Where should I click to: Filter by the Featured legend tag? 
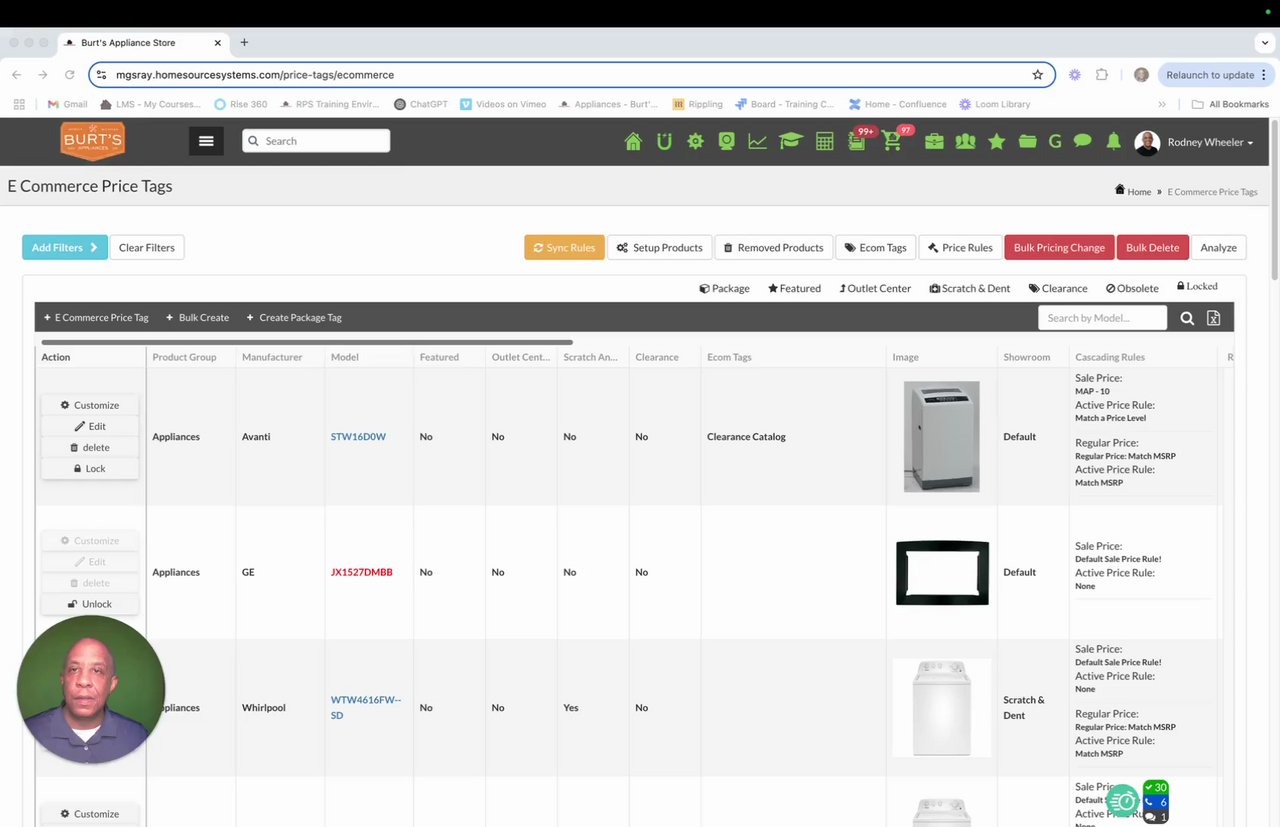(794, 288)
